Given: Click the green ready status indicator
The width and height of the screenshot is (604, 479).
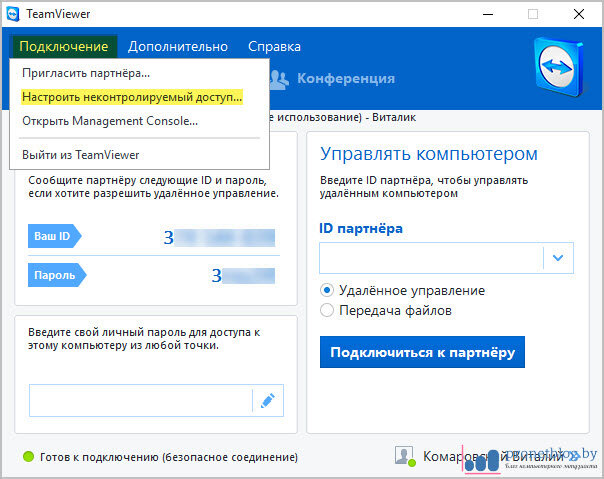Looking at the screenshot, I should coord(29,457).
